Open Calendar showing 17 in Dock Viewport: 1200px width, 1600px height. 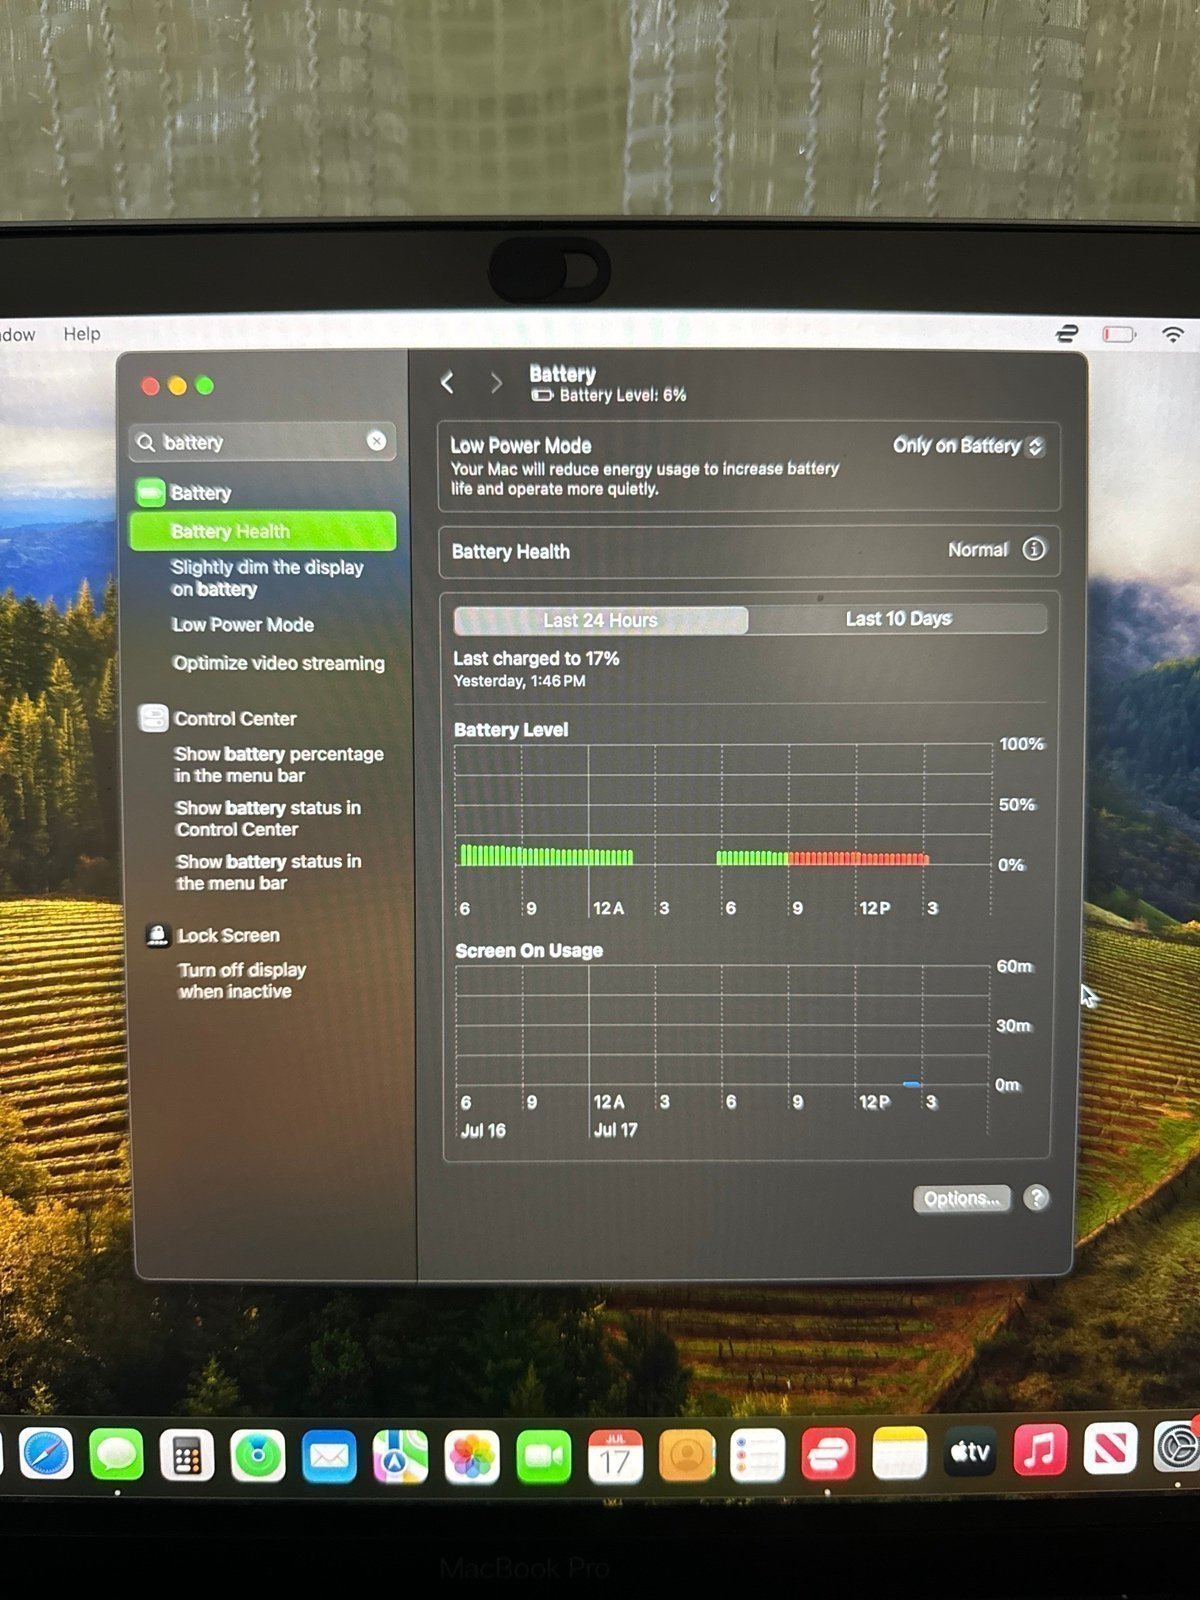[615, 1456]
